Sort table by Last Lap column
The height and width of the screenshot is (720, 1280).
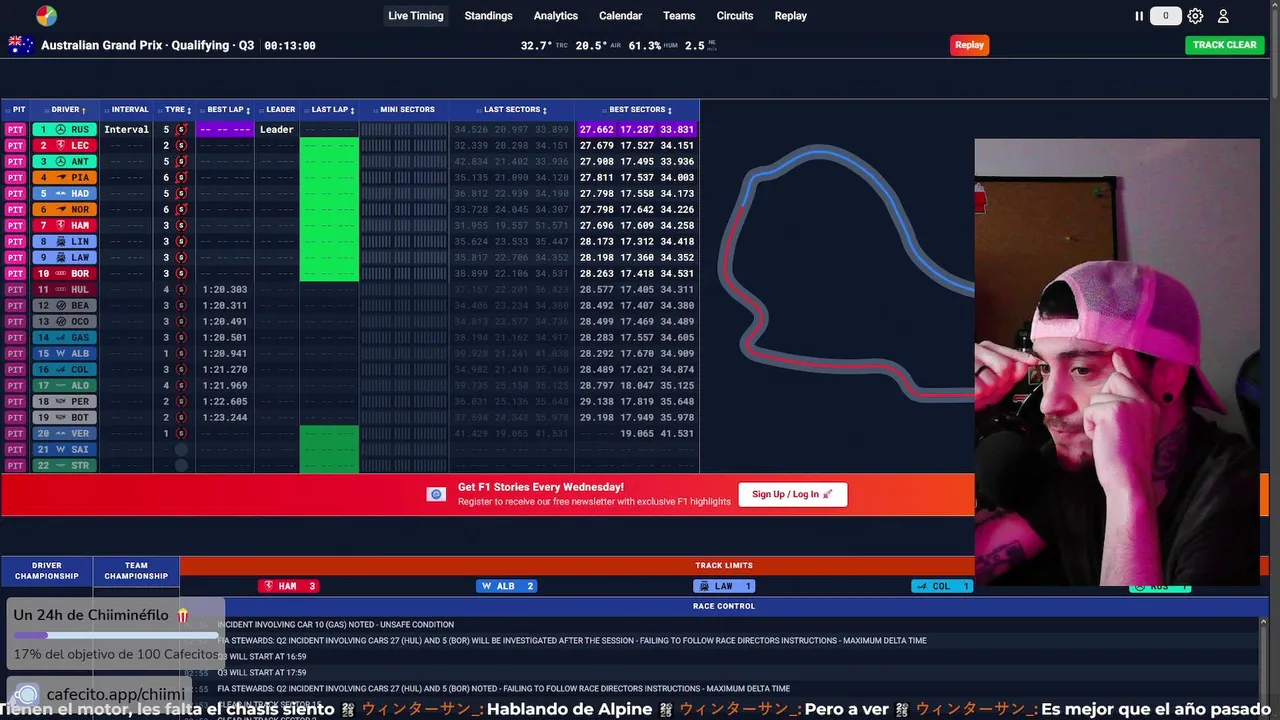point(332,110)
